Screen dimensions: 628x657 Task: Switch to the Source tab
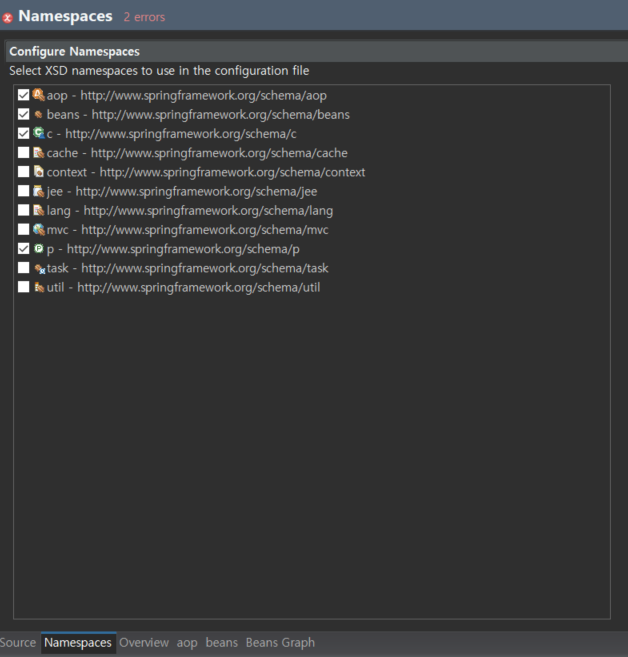18,643
